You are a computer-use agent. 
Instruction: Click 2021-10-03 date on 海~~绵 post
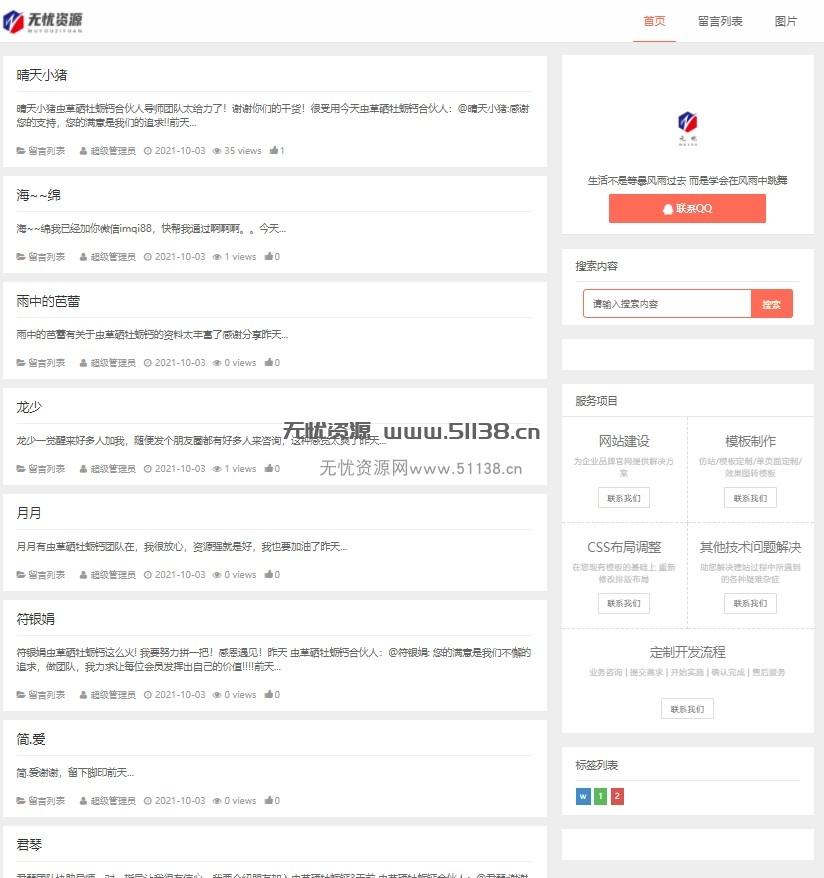point(180,256)
